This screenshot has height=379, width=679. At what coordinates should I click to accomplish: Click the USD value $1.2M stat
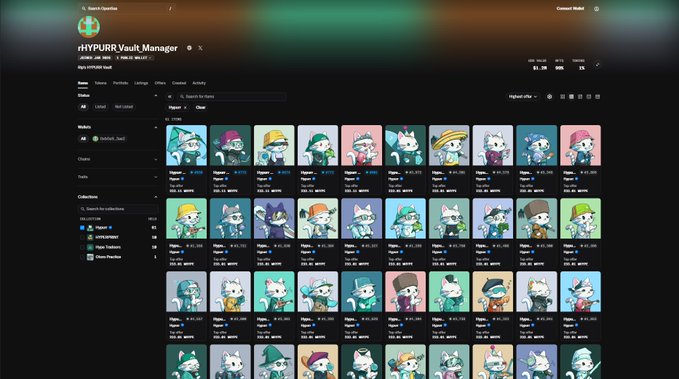[540, 68]
